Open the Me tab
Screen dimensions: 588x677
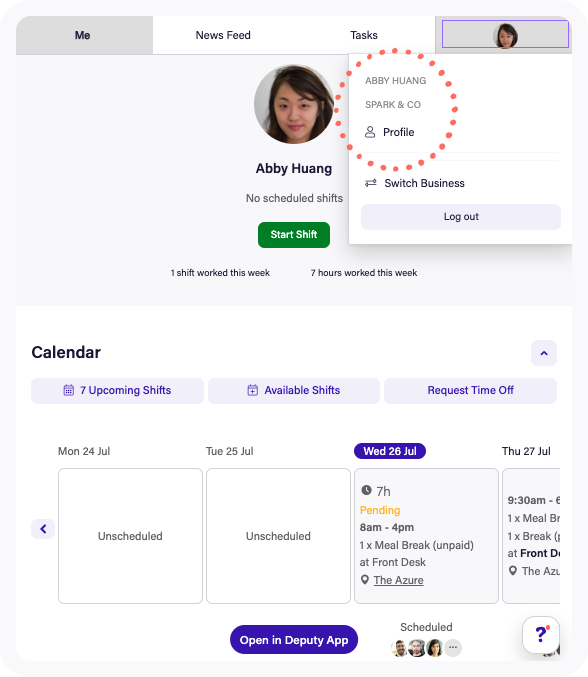click(84, 35)
